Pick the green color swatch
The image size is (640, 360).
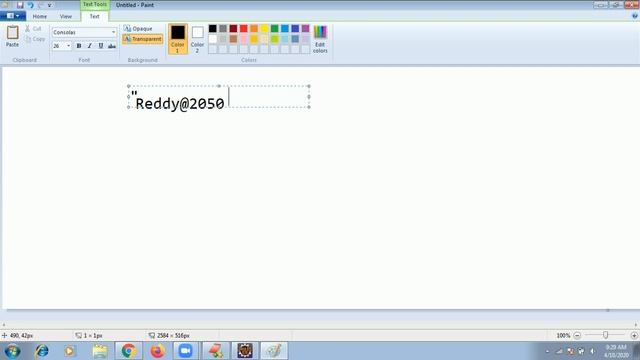point(275,28)
